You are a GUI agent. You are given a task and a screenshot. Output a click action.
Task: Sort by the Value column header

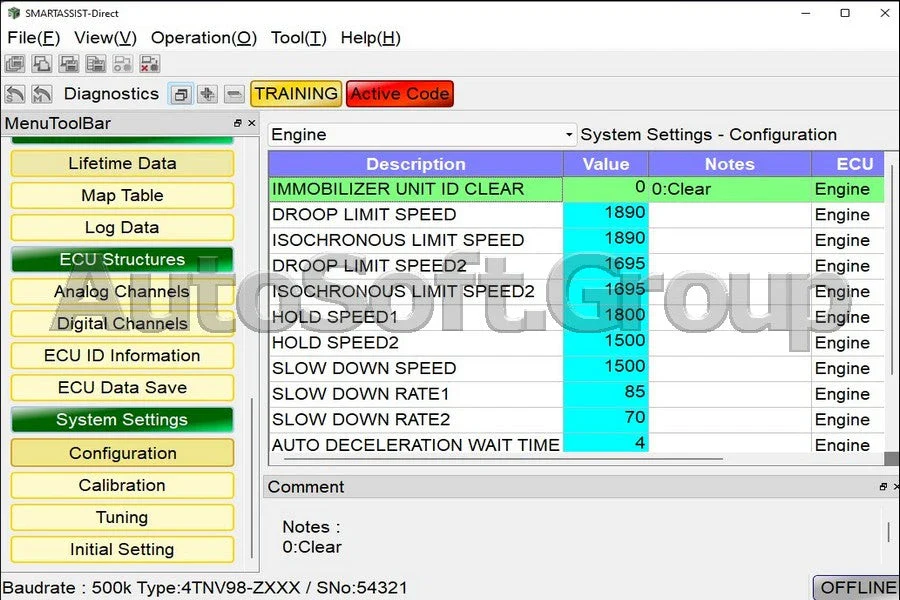coord(606,164)
